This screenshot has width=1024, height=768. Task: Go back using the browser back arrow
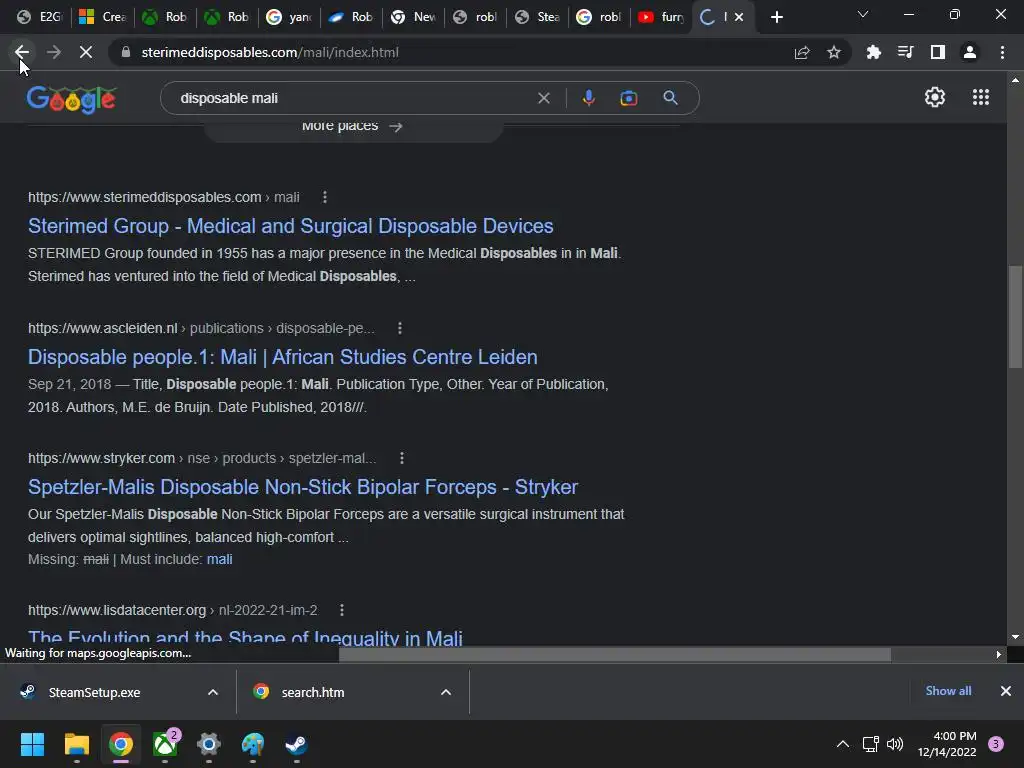[x=22, y=52]
